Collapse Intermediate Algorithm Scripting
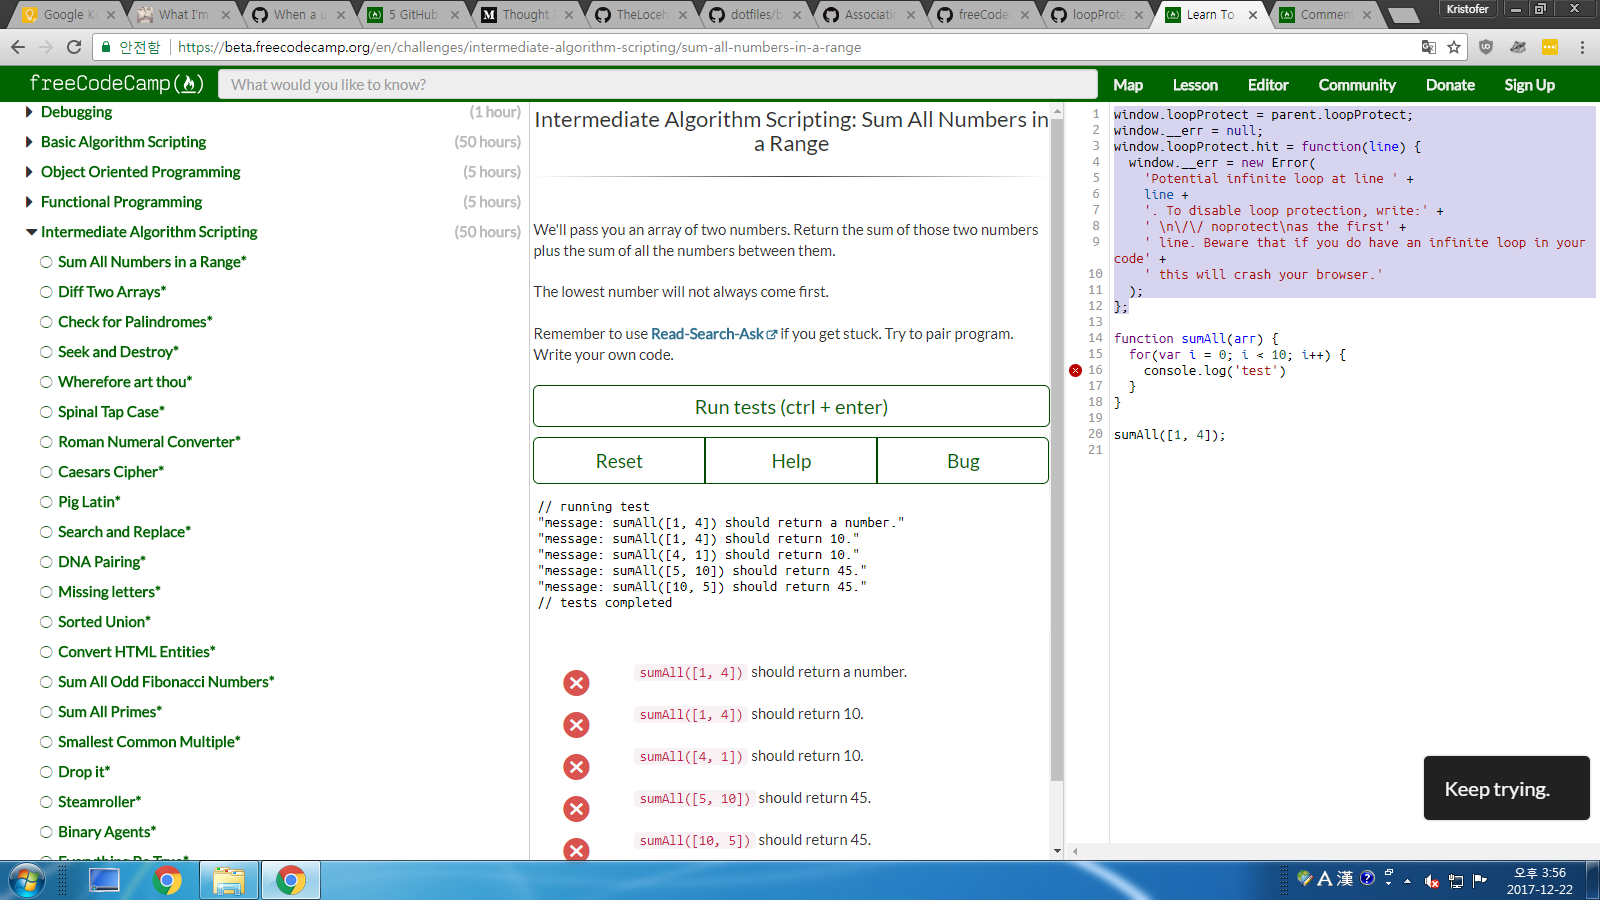The image size is (1600, 900). (30, 231)
